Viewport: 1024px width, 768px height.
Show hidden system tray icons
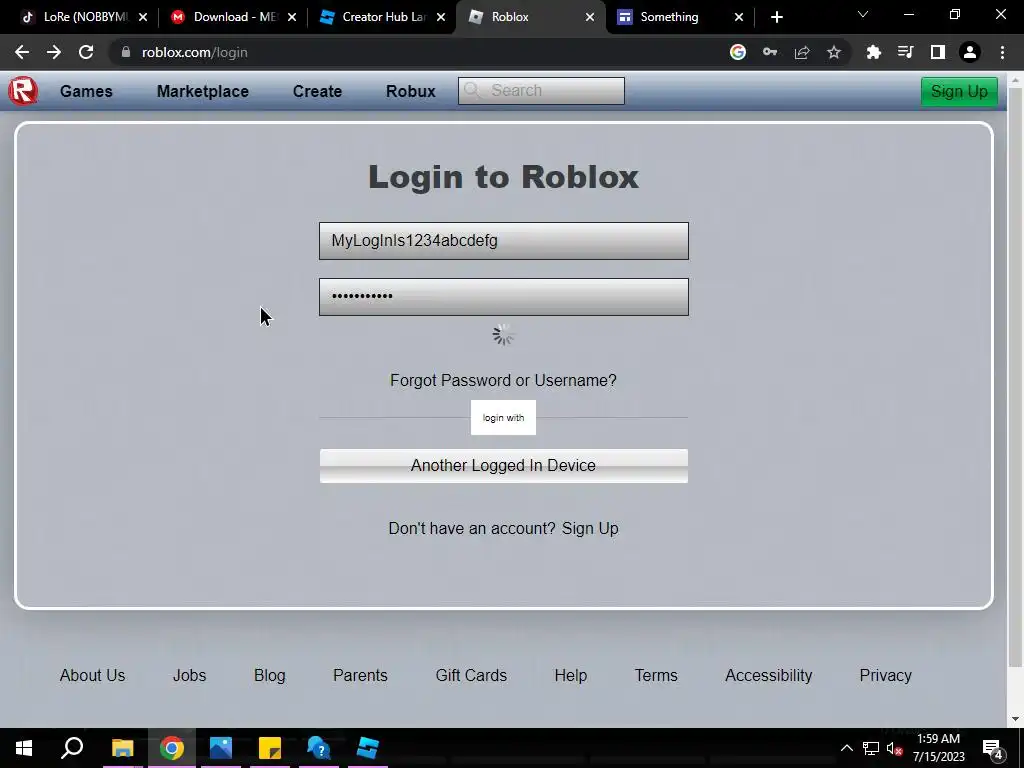coord(846,748)
